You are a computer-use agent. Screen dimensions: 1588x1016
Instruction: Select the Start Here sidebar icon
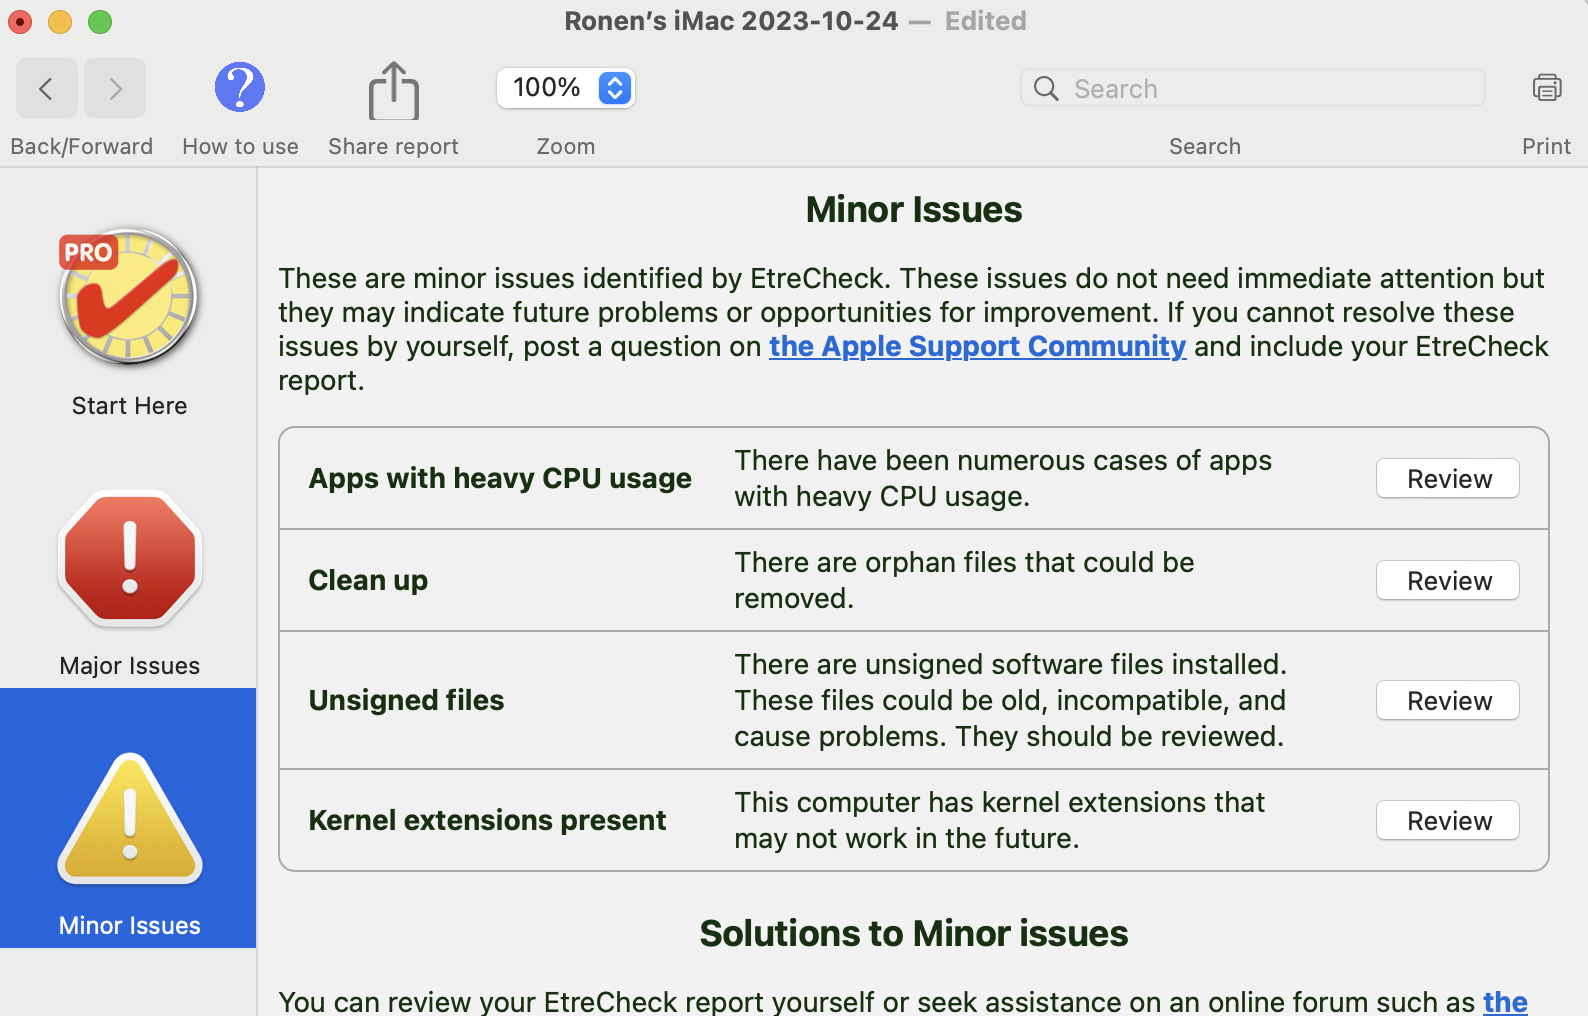(x=129, y=297)
